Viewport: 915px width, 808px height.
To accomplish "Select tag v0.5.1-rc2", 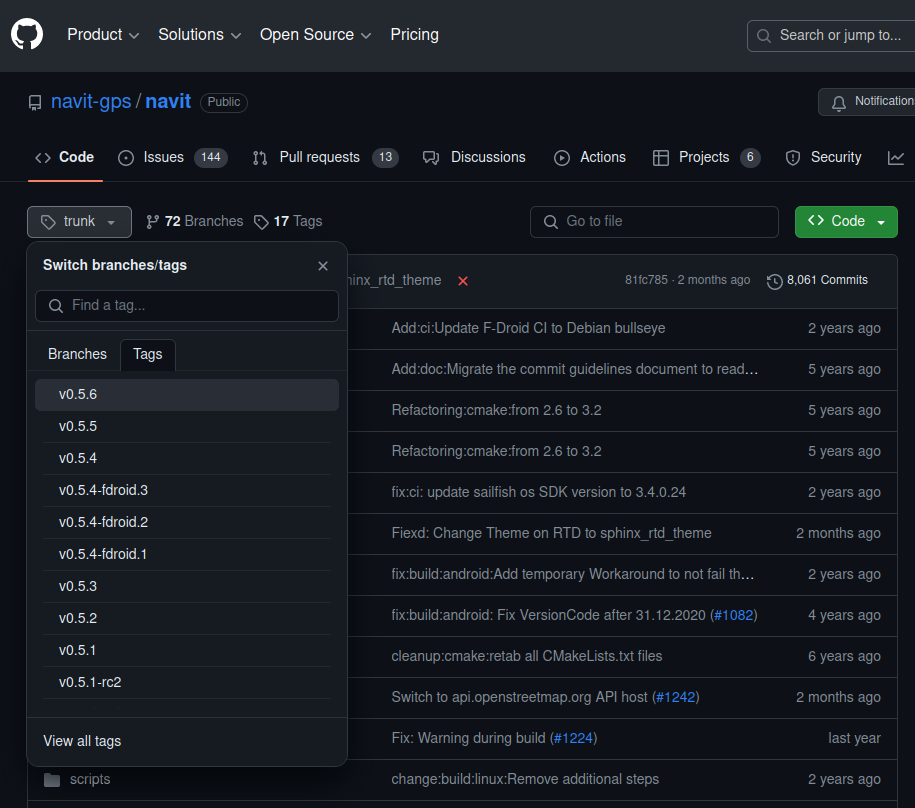I will (x=187, y=683).
